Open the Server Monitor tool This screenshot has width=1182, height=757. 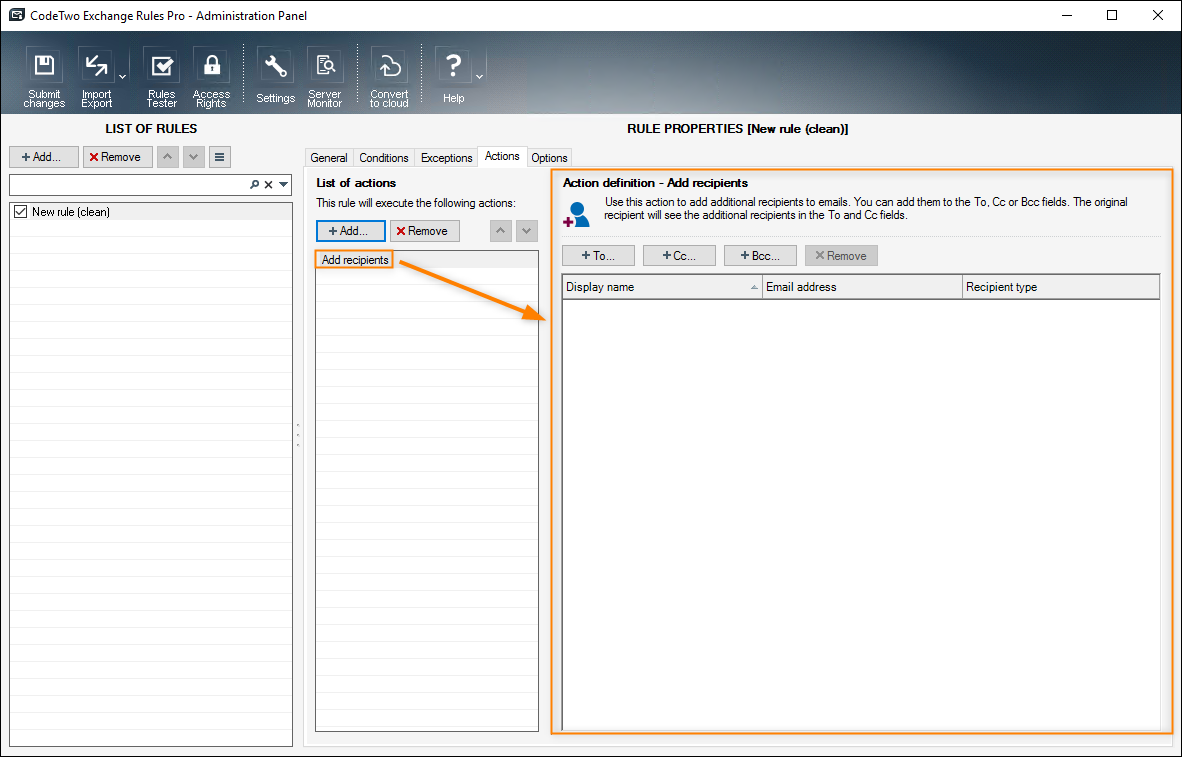click(x=325, y=76)
